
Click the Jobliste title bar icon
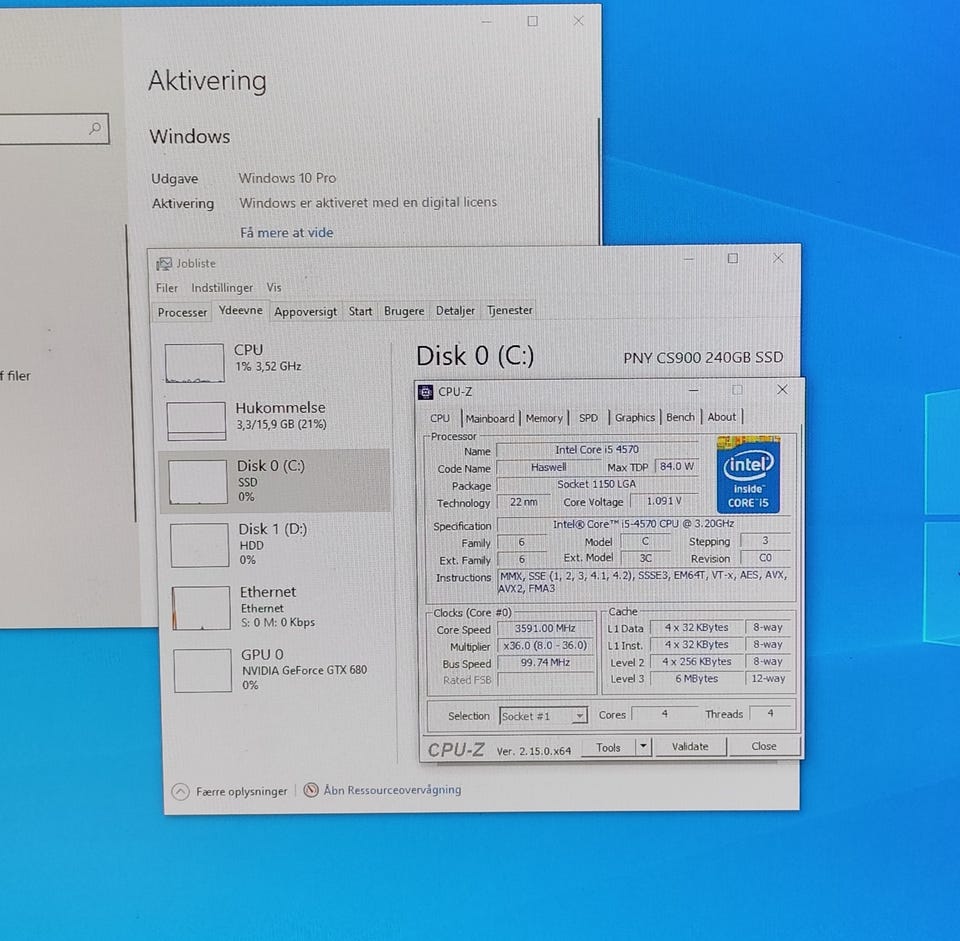[164, 264]
